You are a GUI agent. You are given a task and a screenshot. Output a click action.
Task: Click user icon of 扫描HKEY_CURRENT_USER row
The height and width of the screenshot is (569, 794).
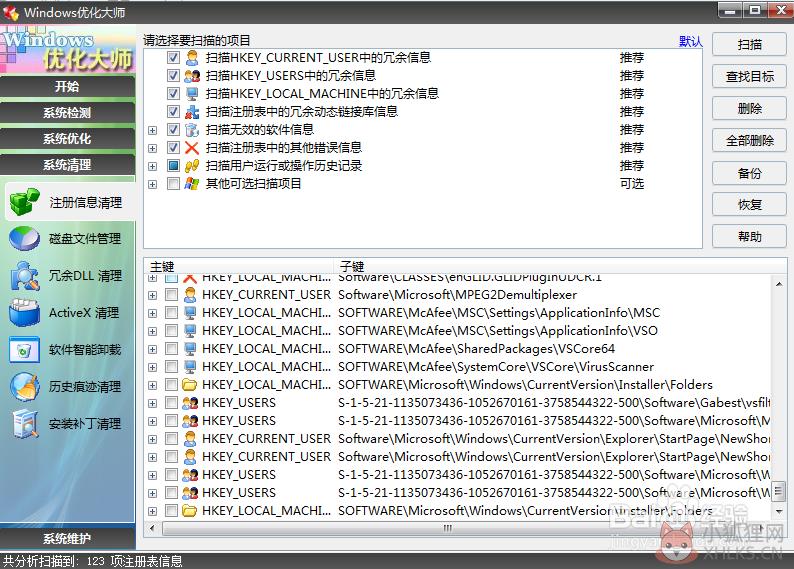tap(191, 58)
